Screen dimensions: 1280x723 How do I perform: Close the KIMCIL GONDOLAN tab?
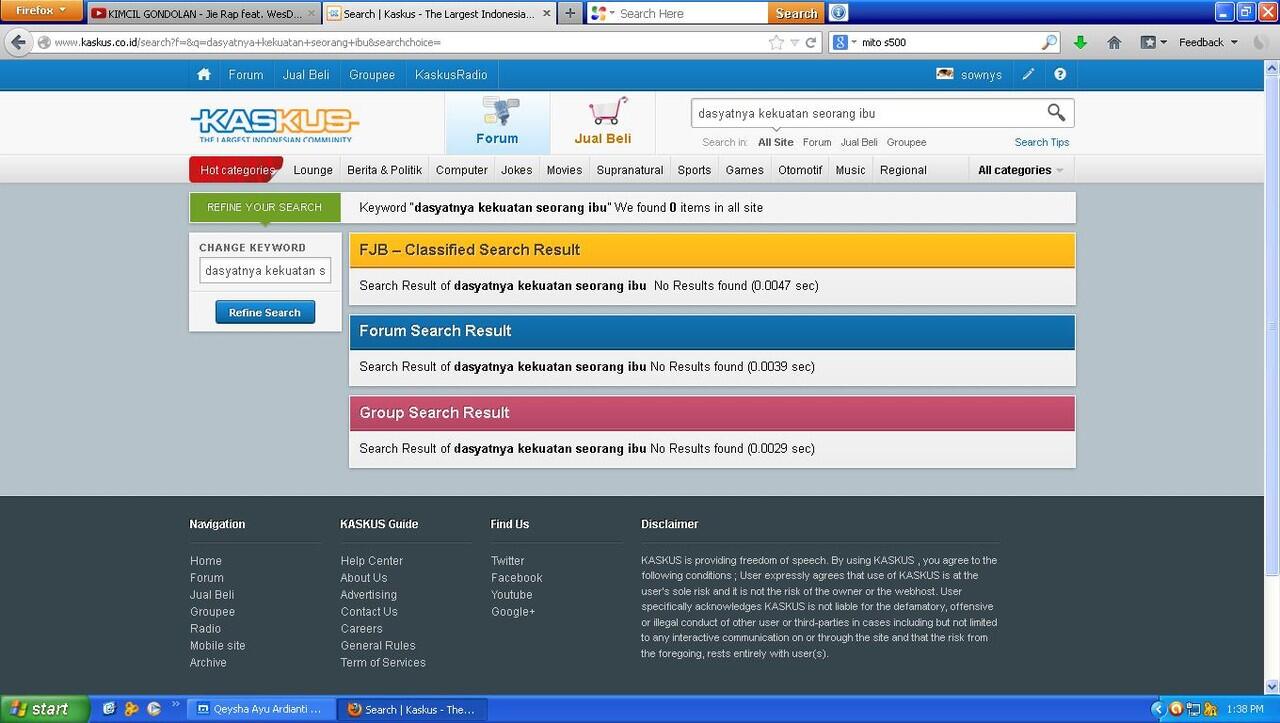tap(310, 14)
